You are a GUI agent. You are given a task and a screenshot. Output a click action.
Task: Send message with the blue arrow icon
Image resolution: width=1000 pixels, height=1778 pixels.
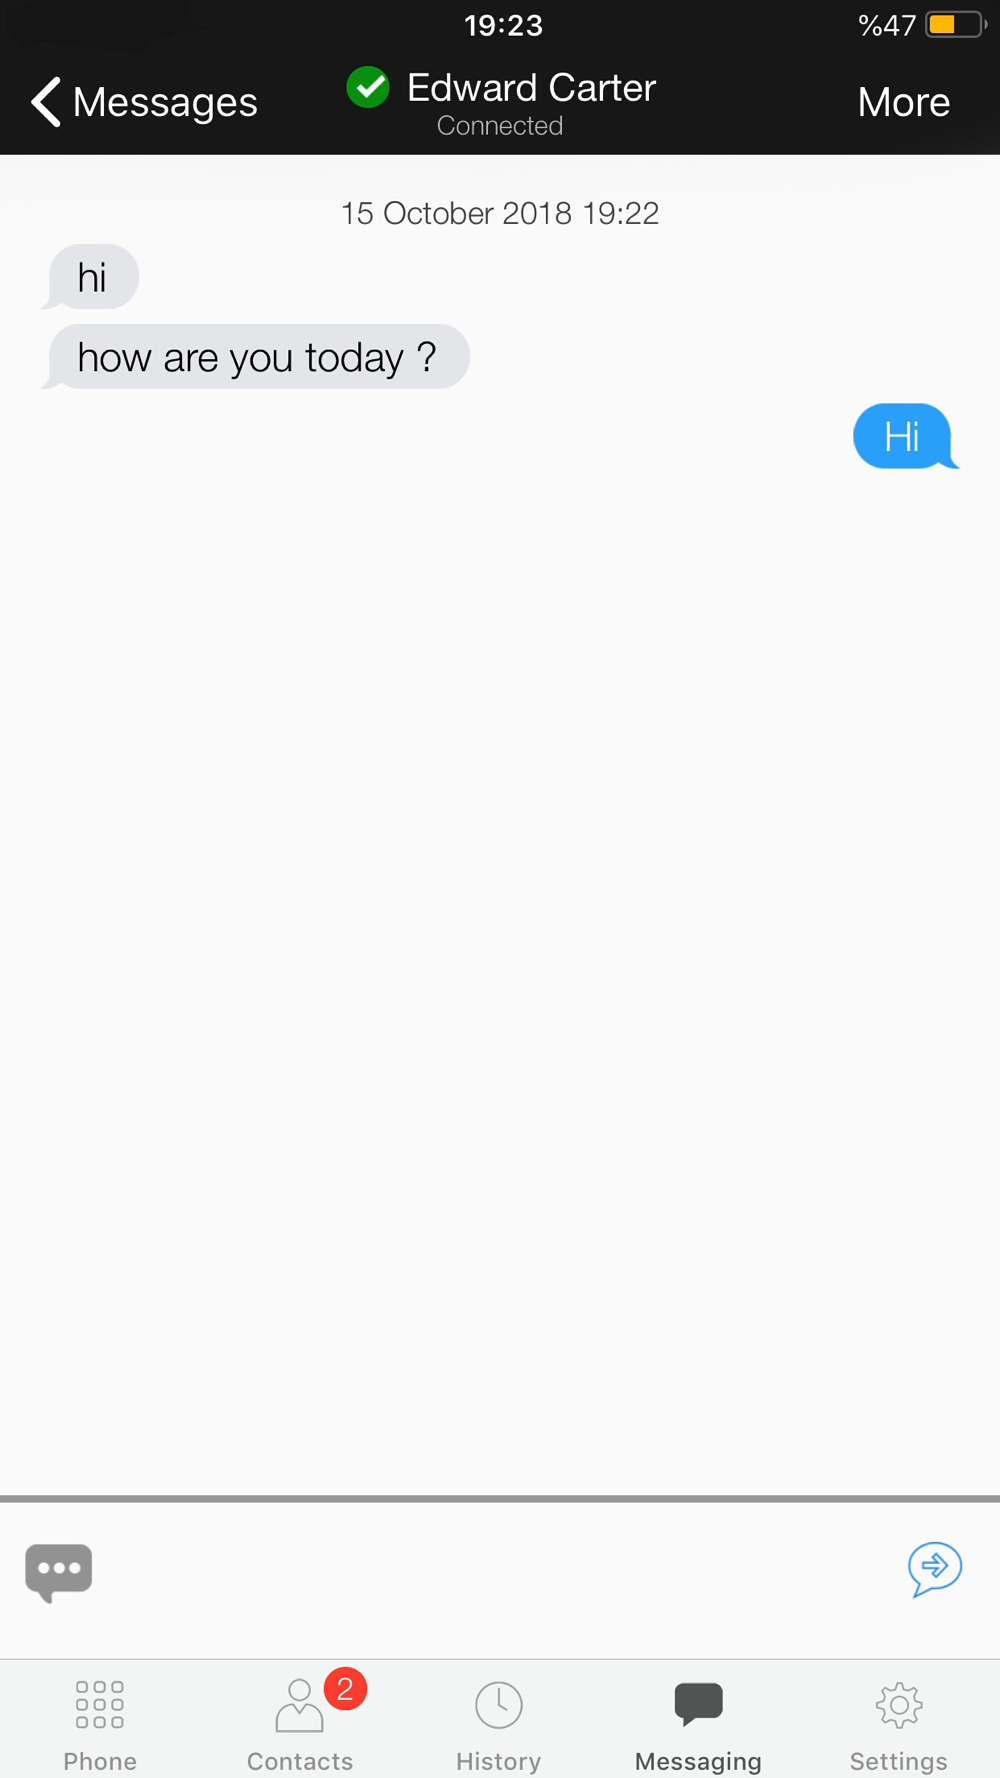pyautogui.click(x=935, y=1568)
